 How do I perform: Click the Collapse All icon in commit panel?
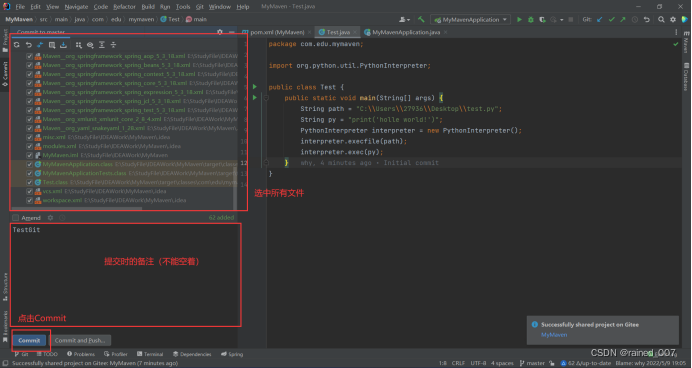pos(113,45)
